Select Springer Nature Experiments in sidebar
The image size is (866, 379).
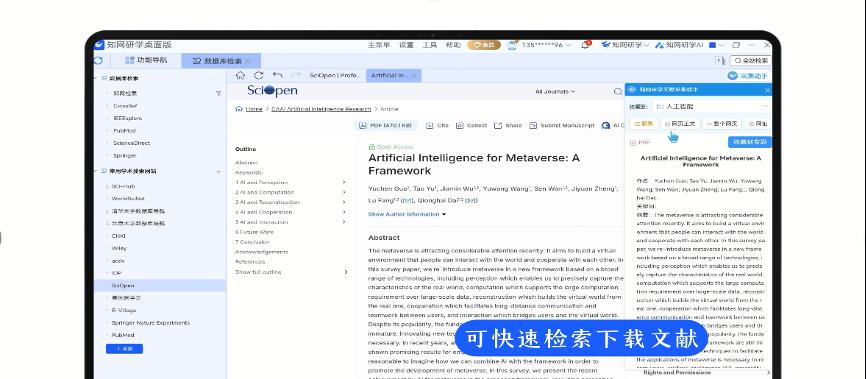pyautogui.click(x=150, y=323)
